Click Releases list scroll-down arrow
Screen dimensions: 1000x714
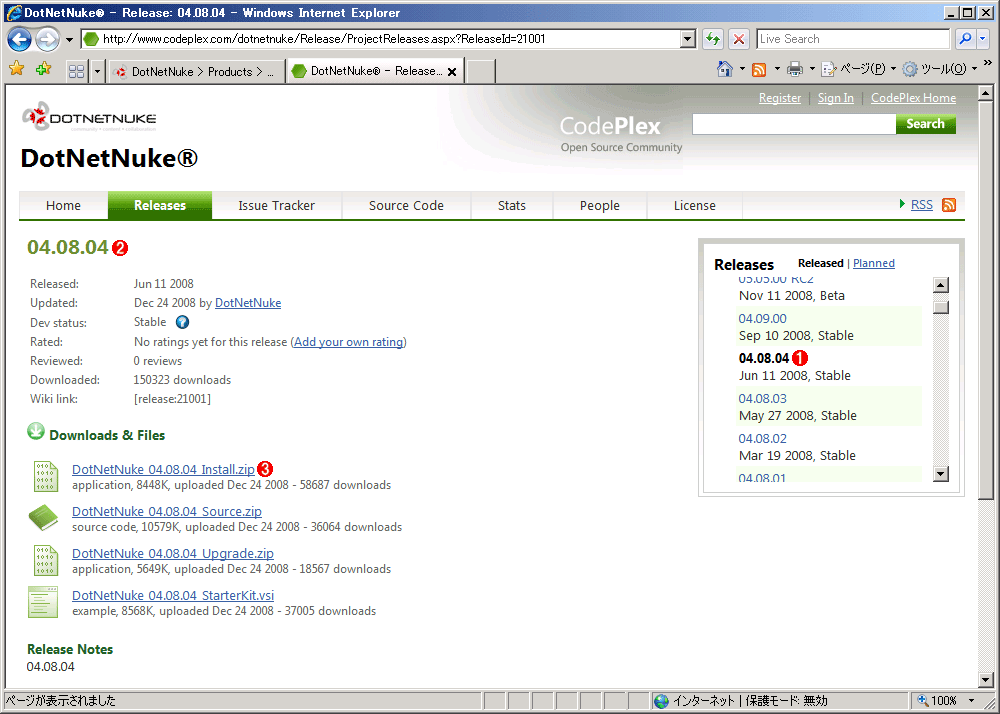pyautogui.click(x=941, y=474)
